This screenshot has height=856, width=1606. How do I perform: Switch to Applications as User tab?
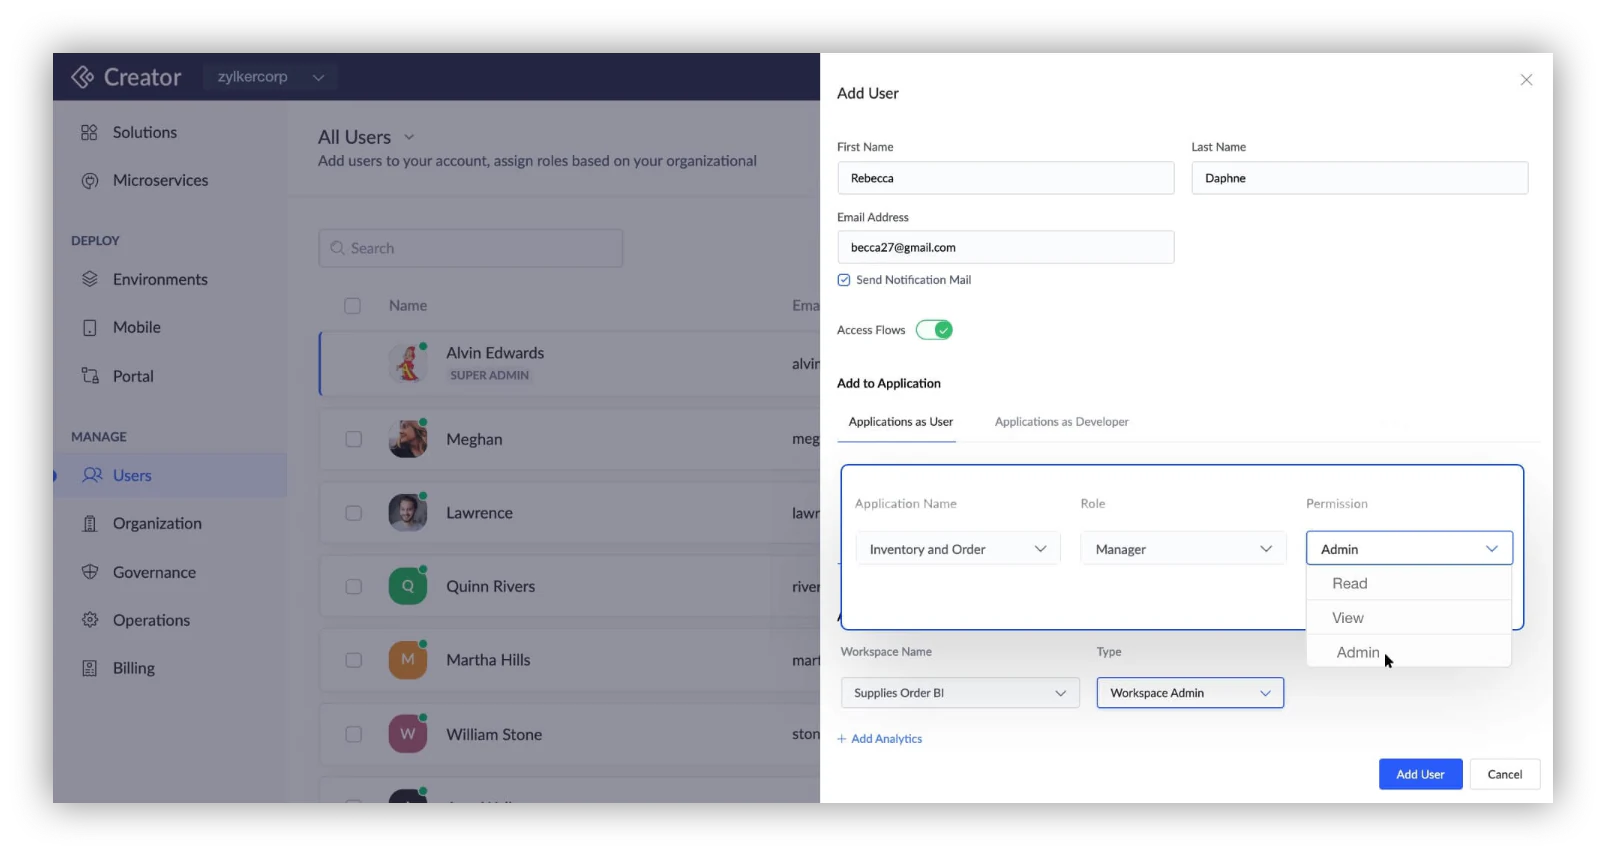(901, 422)
